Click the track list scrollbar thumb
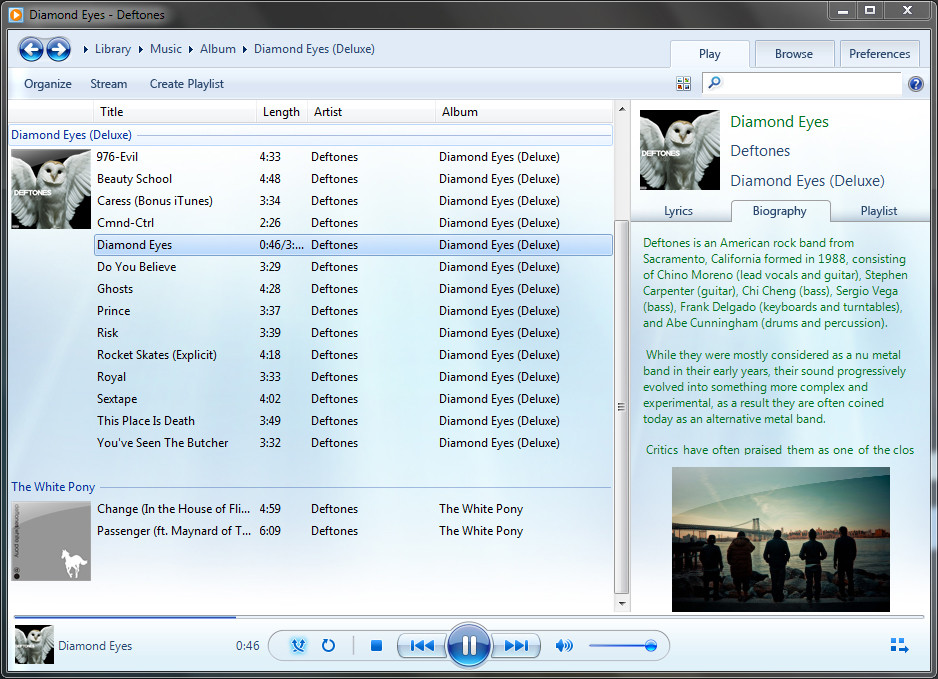This screenshot has width=938, height=679. pyautogui.click(x=622, y=407)
